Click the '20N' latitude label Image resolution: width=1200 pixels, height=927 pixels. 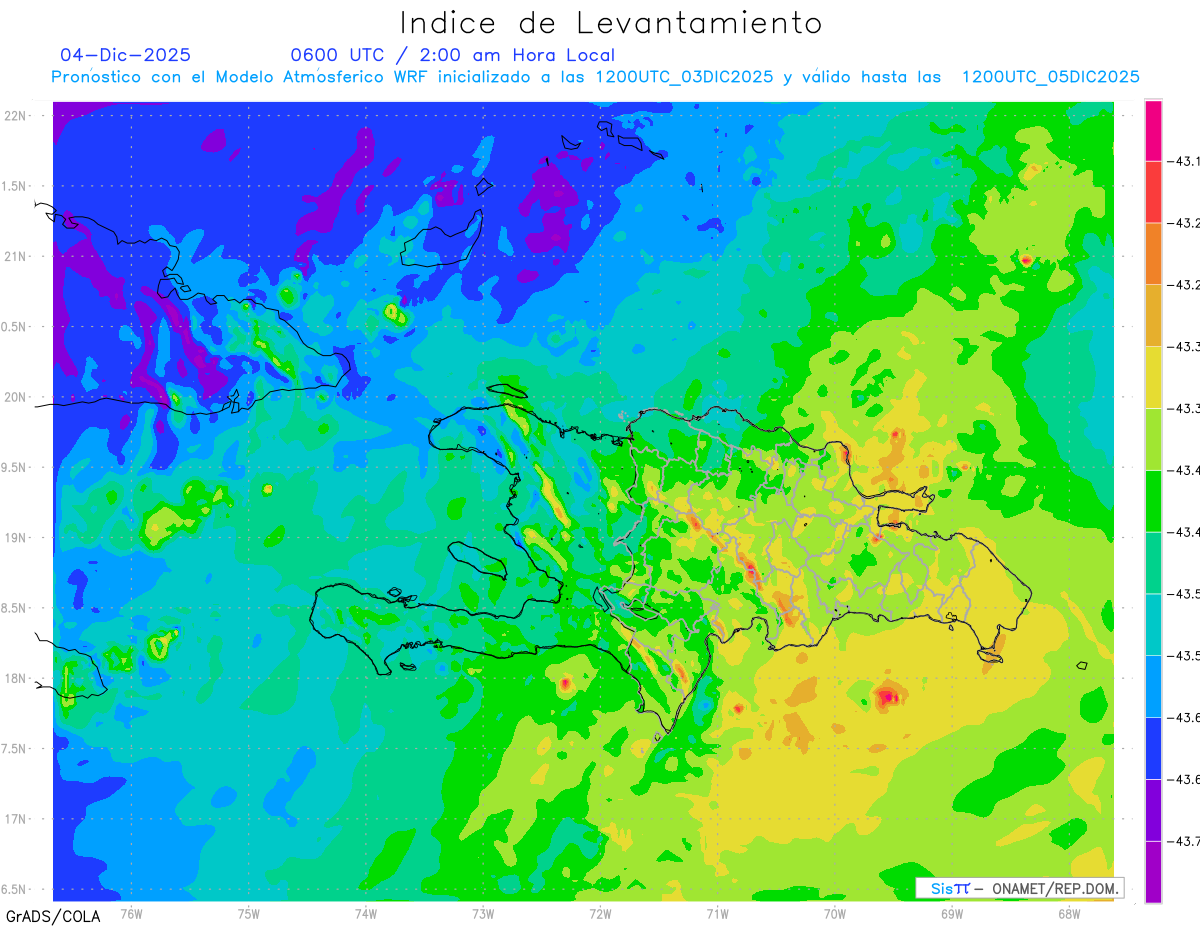(17, 397)
